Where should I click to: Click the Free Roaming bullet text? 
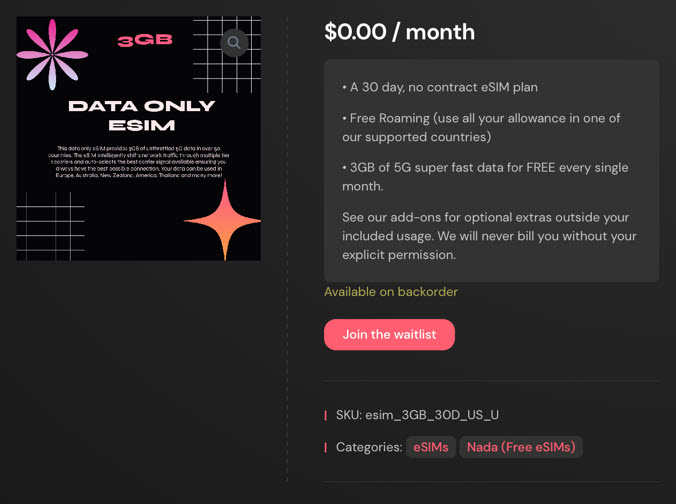pos(481,127)
